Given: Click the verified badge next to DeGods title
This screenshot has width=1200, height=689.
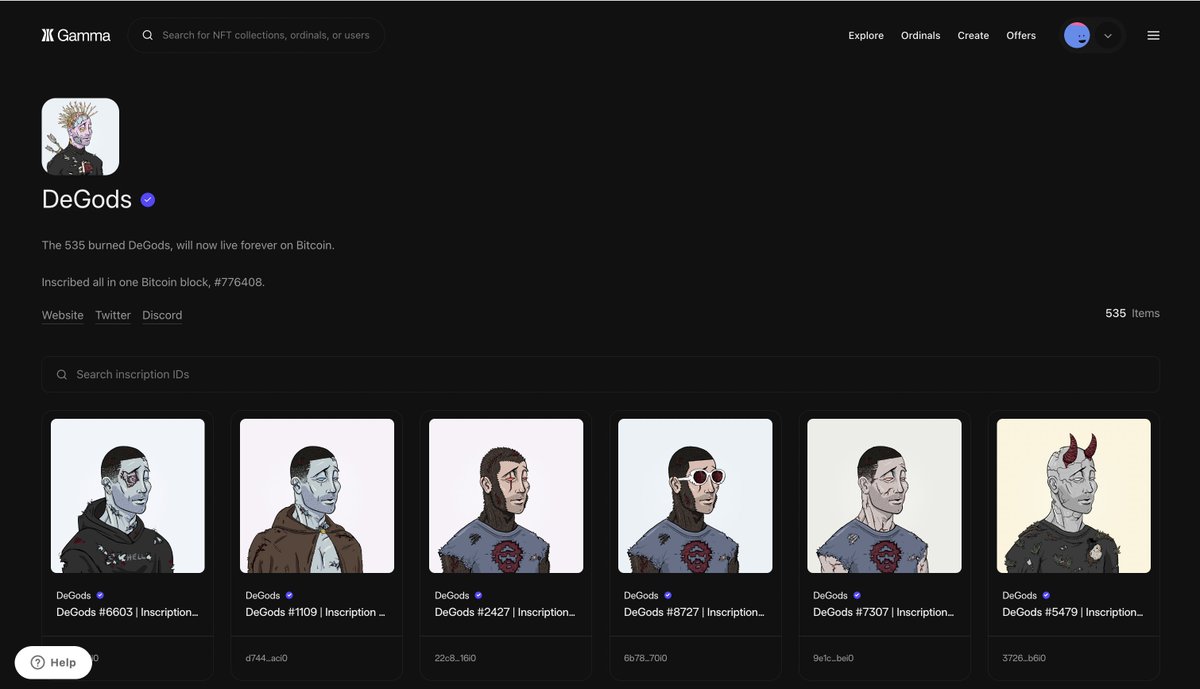Looking at the screenshot, I should click(148, 200).
